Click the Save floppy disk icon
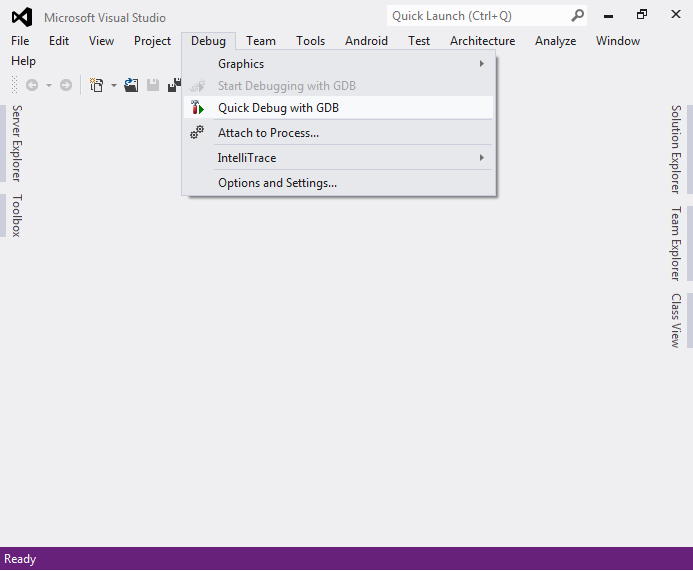Image resolution: width=693 pixels, height=571 pixels. (153, 85)
